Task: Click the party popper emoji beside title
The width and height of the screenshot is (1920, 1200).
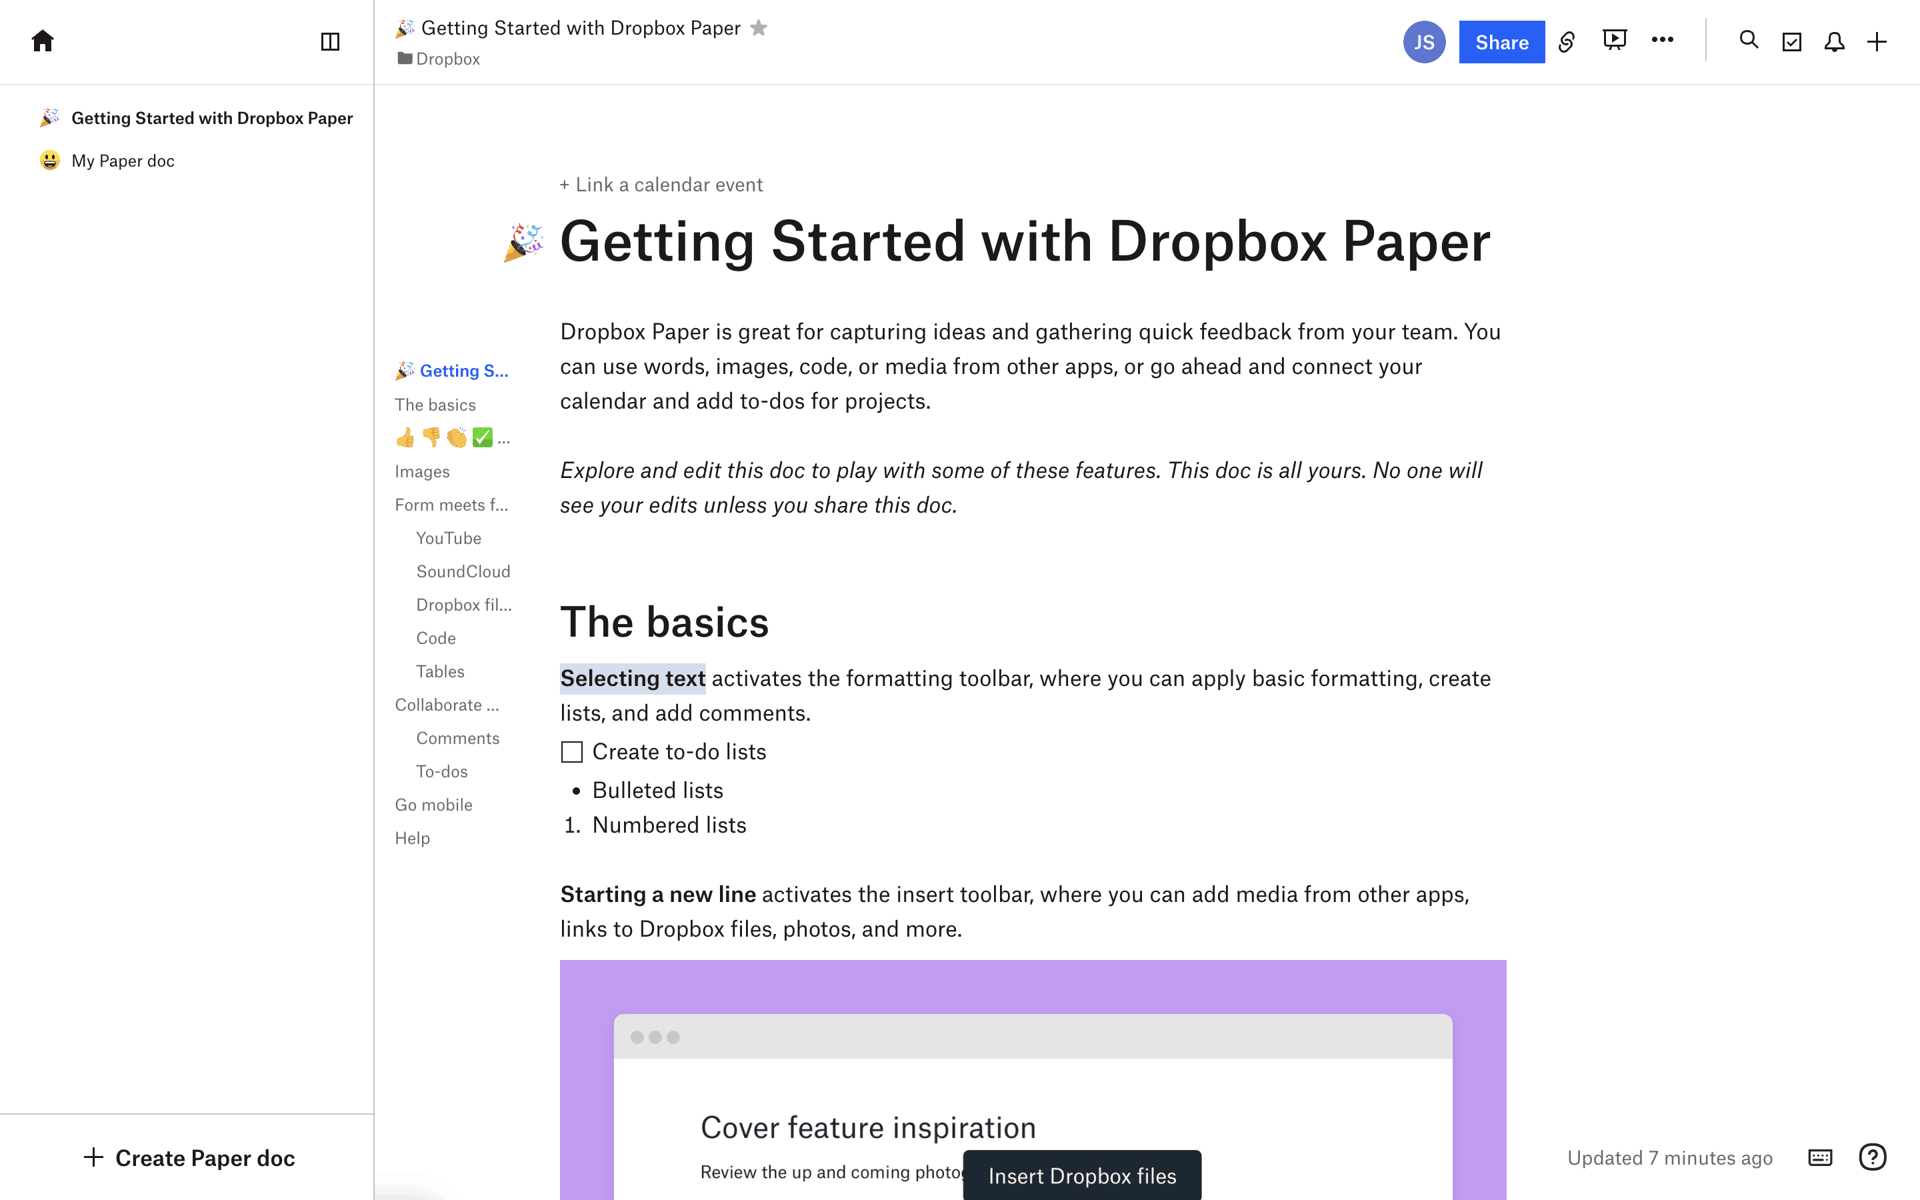Action: pos(524,243)
